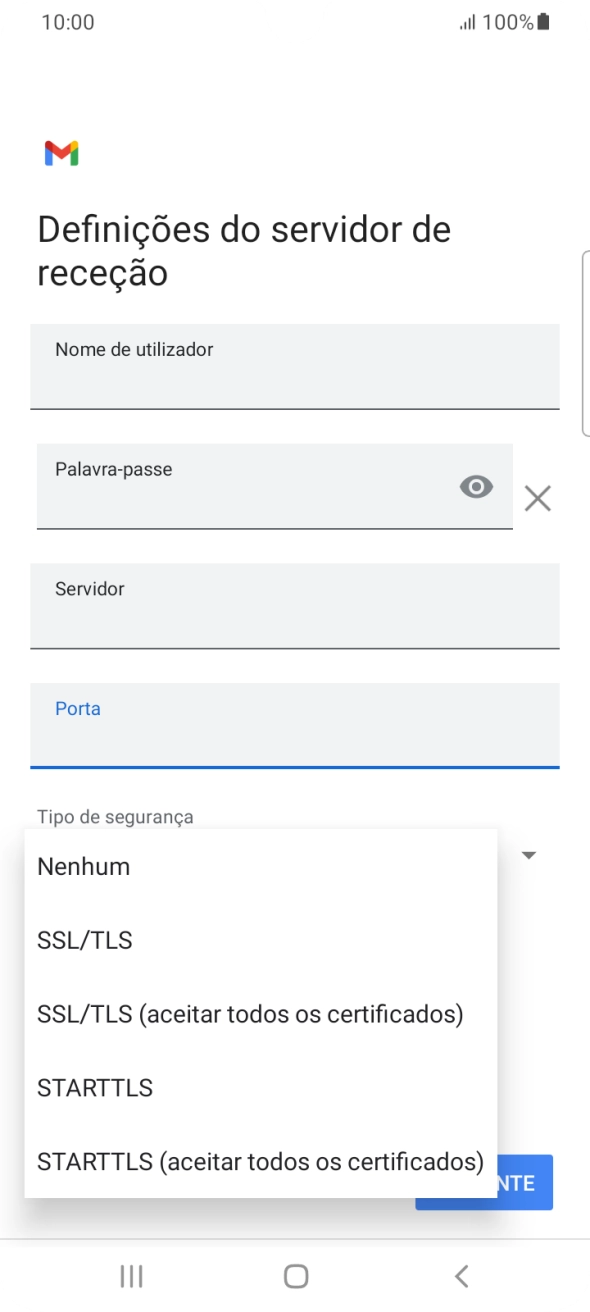590x1312 pixels.
Task: Click the Gmail logo icon
Action: click(62, 153)
